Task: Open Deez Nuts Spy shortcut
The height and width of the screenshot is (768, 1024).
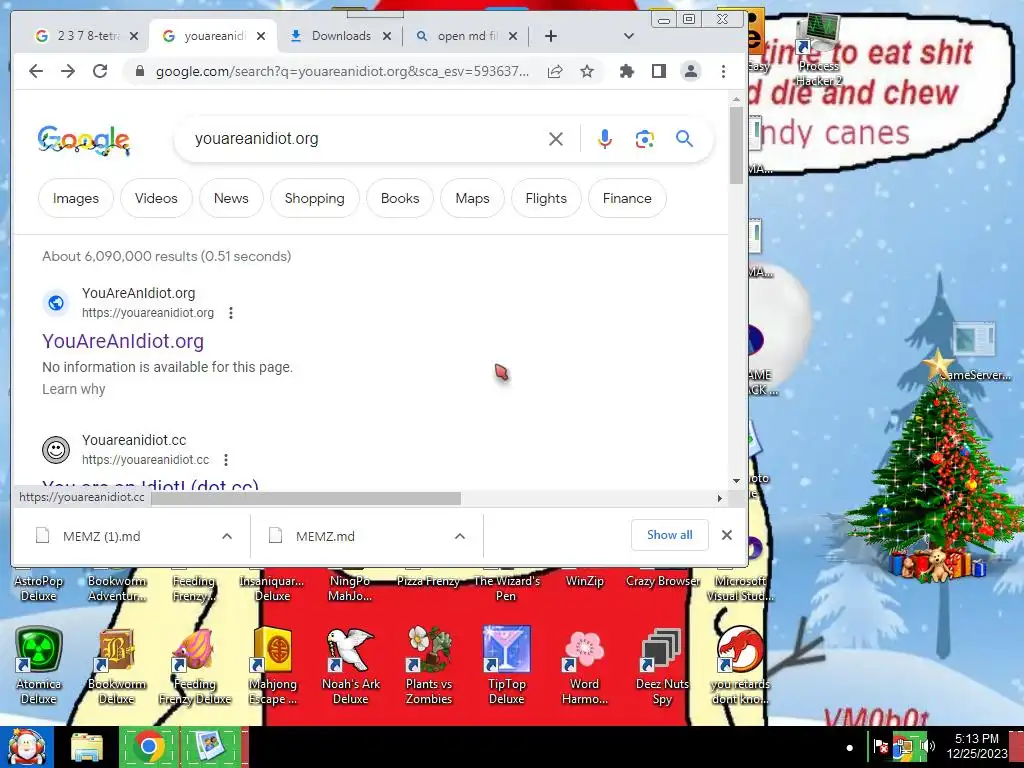Action: [662, 665]
